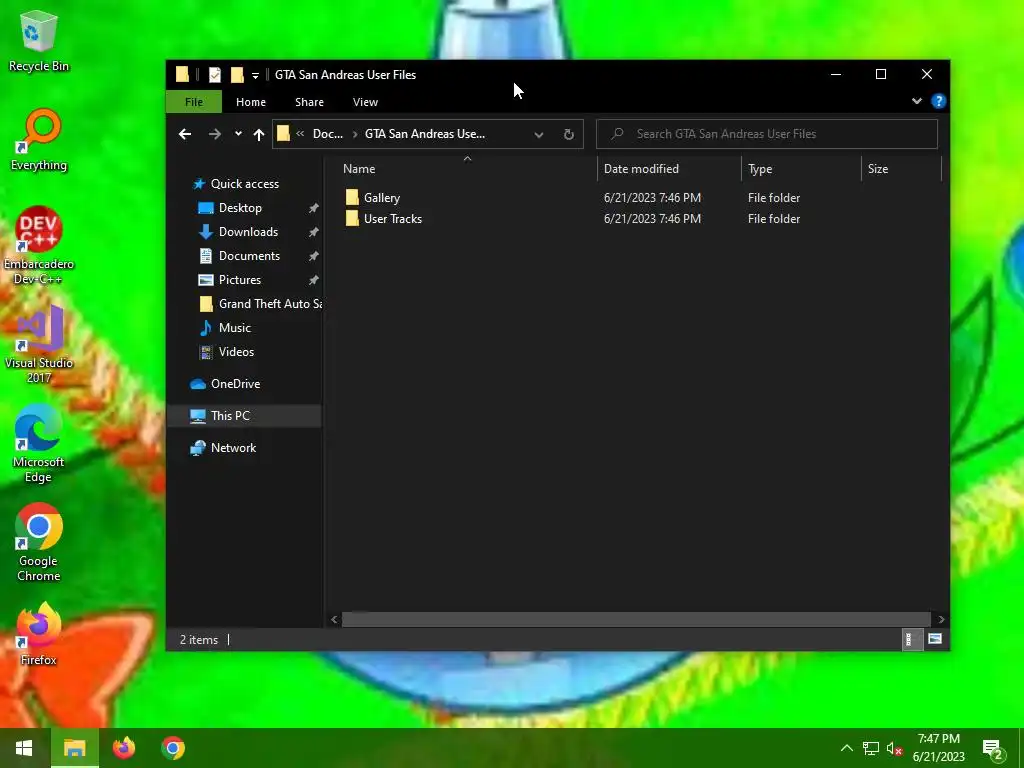The height and width of the screenshot is (768, 1024).
Task: Select the Gallery folder
Action: (x=382, y=198)
